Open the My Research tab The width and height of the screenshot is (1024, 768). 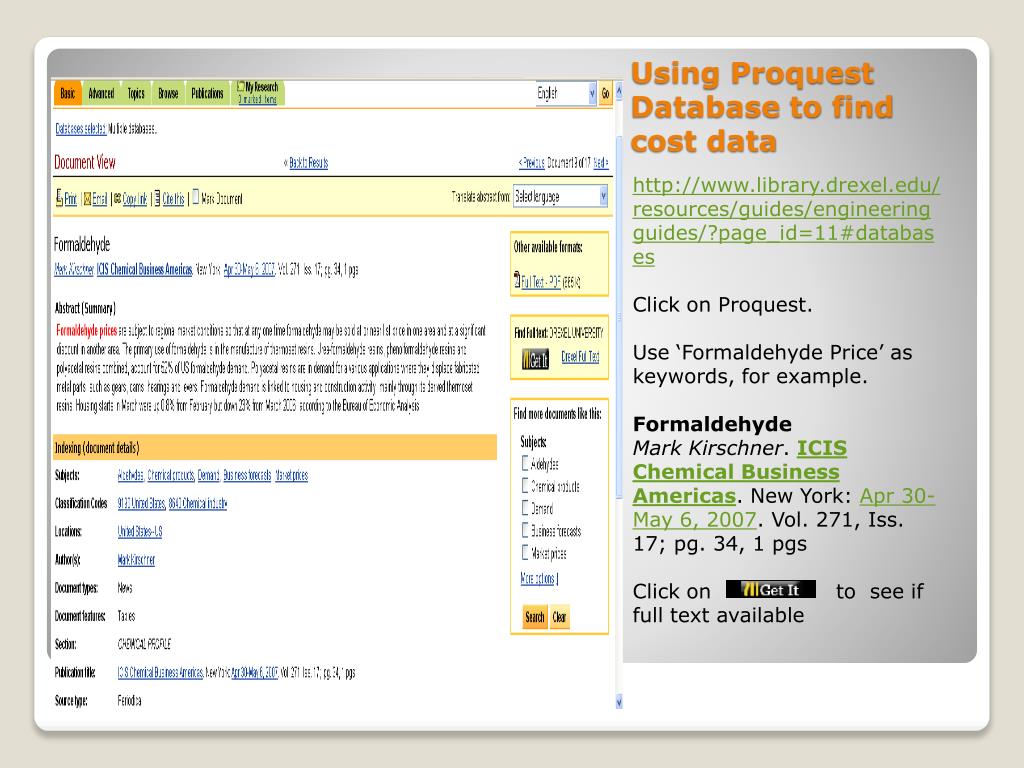(x=259, y=93)
